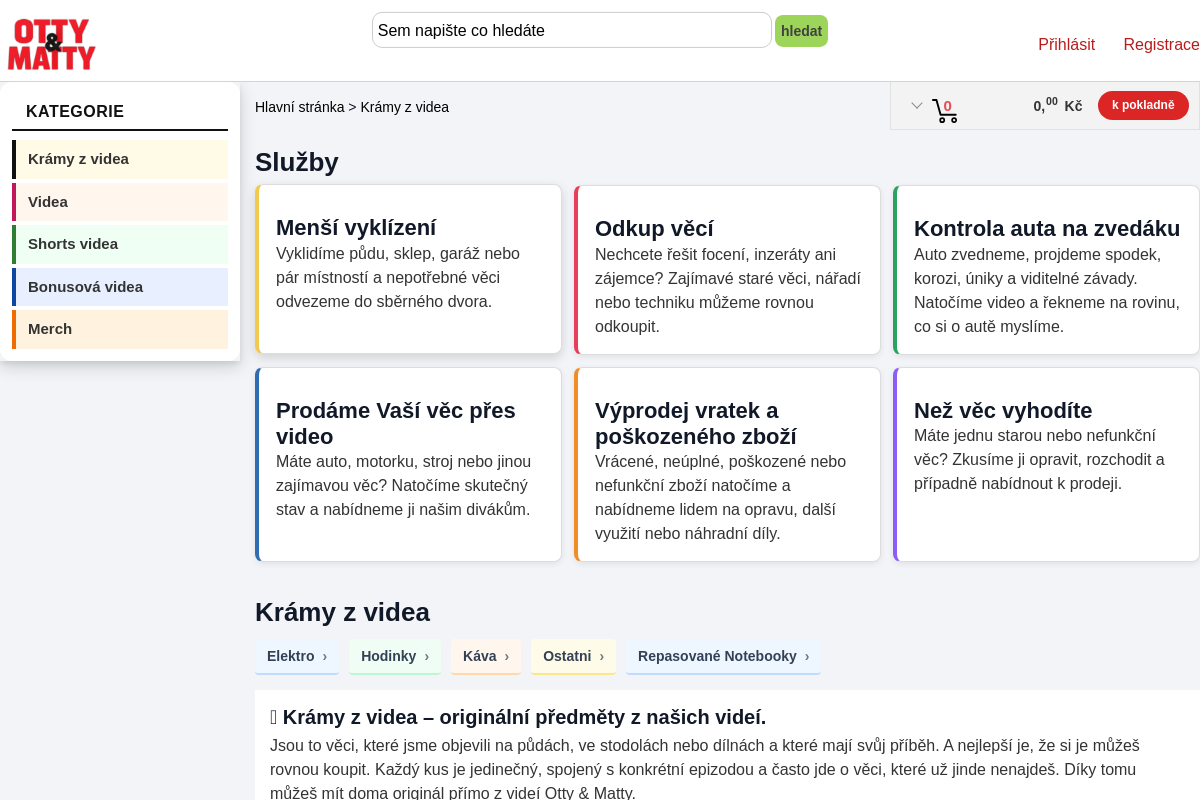
Task: Open the Odkup věcí service card
Action: point(727,269)
